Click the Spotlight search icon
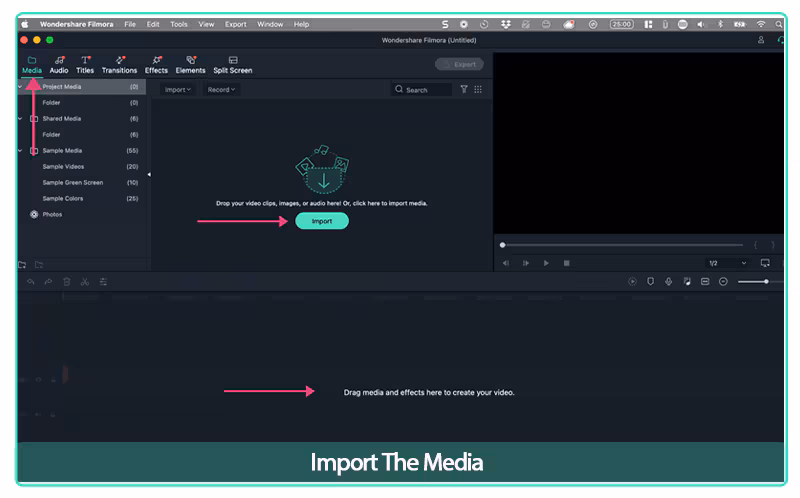800x498 pixels. pyautogui.click(x=779, y=24)
